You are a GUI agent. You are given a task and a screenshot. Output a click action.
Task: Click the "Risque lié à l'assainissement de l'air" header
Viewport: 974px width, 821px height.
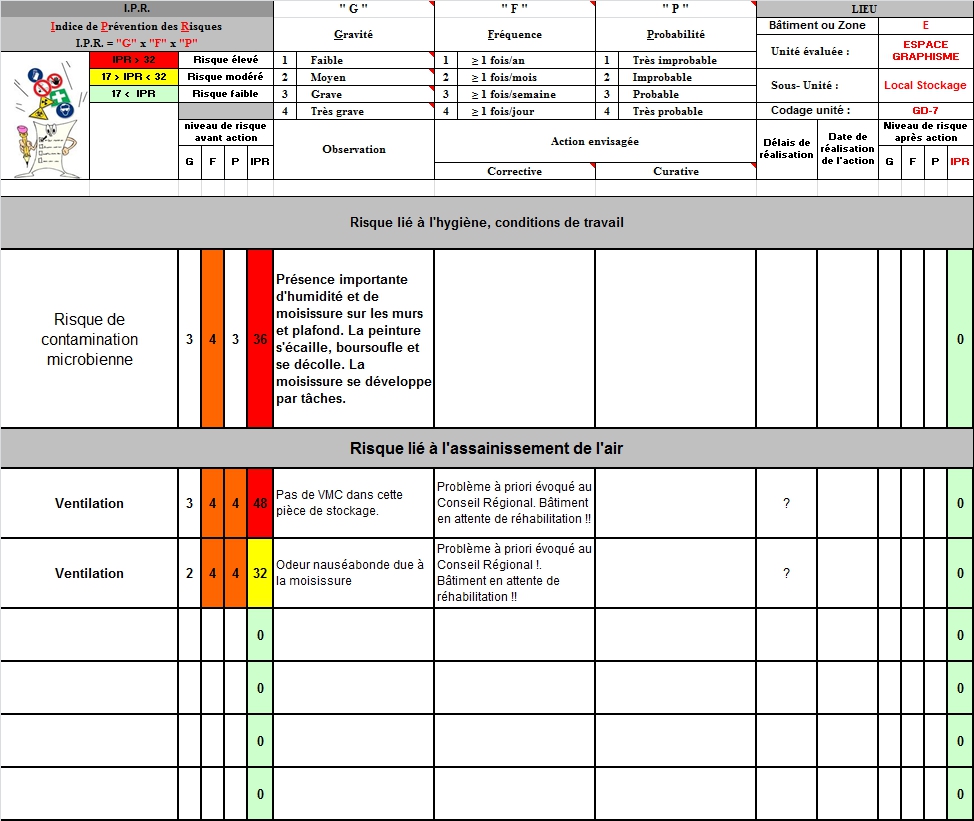point(486,448)
